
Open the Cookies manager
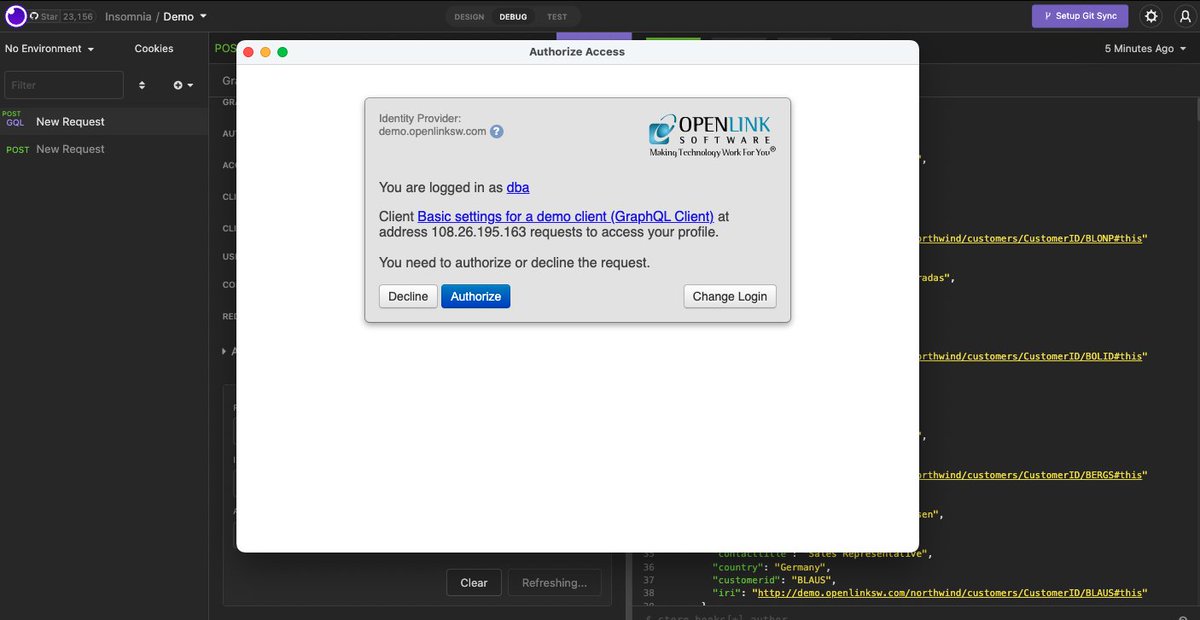pos(154,48)
